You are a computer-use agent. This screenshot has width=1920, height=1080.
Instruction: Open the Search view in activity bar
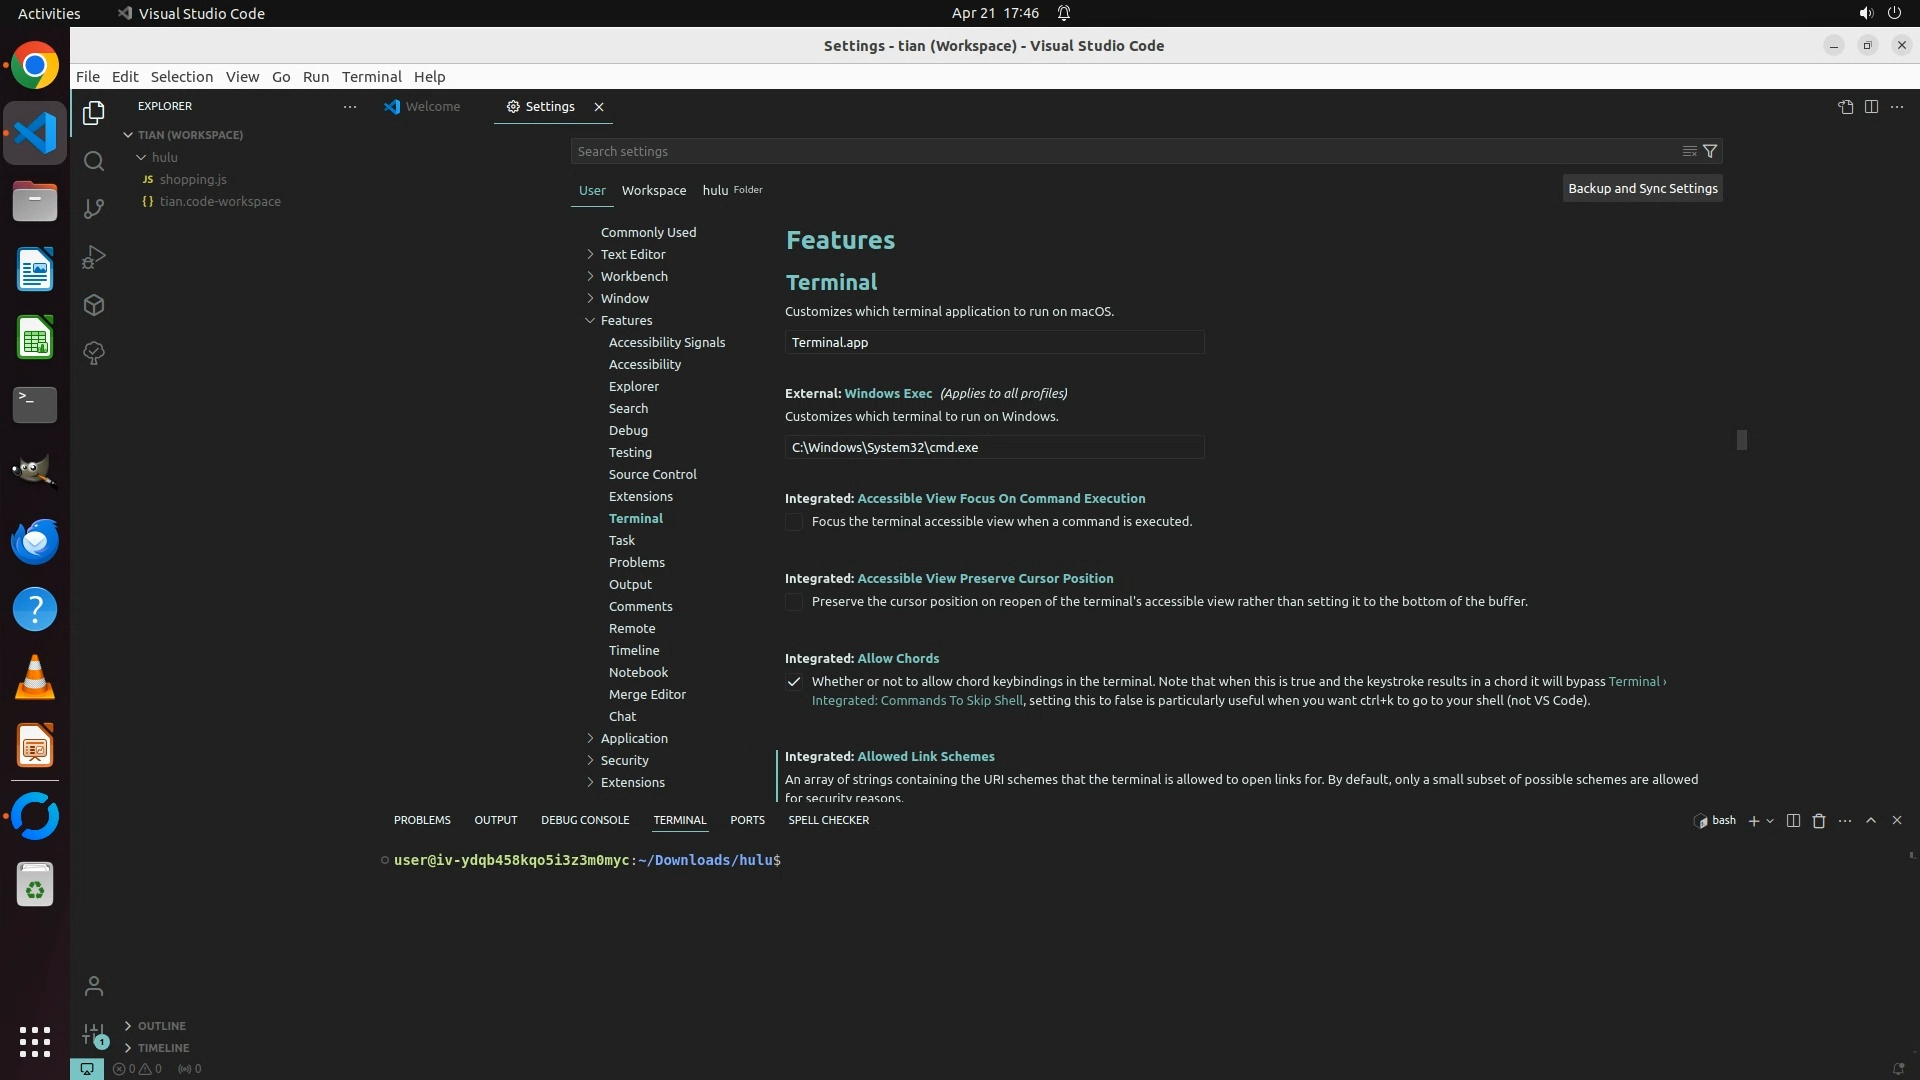click(x=94, y=161)
